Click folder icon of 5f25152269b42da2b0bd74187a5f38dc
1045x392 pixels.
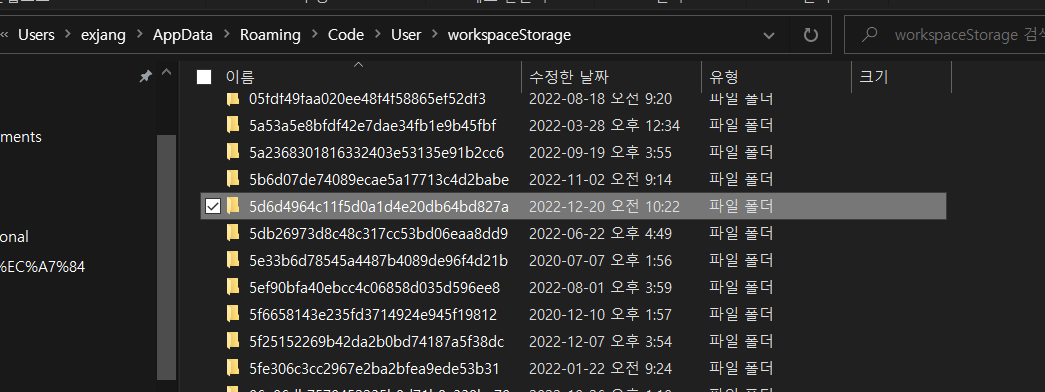tap(233, 341)
